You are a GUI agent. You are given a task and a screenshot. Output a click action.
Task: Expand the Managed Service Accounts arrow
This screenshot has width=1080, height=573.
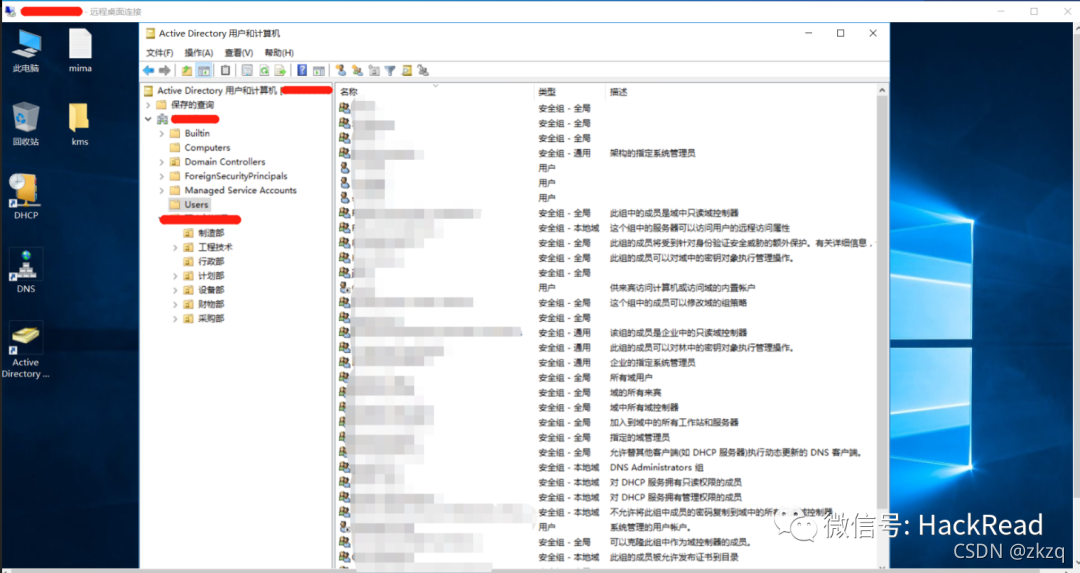162,191
